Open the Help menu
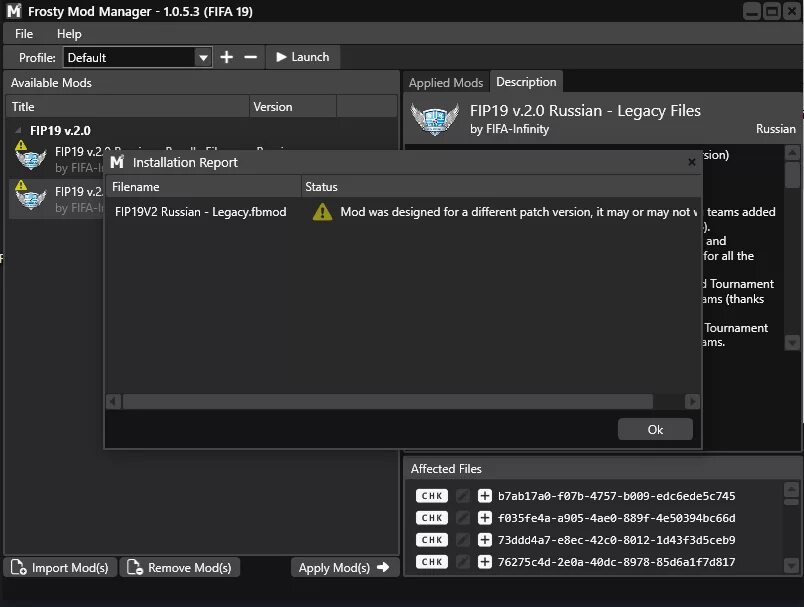The width and height of the screenshot is (804, 607). 69,34
